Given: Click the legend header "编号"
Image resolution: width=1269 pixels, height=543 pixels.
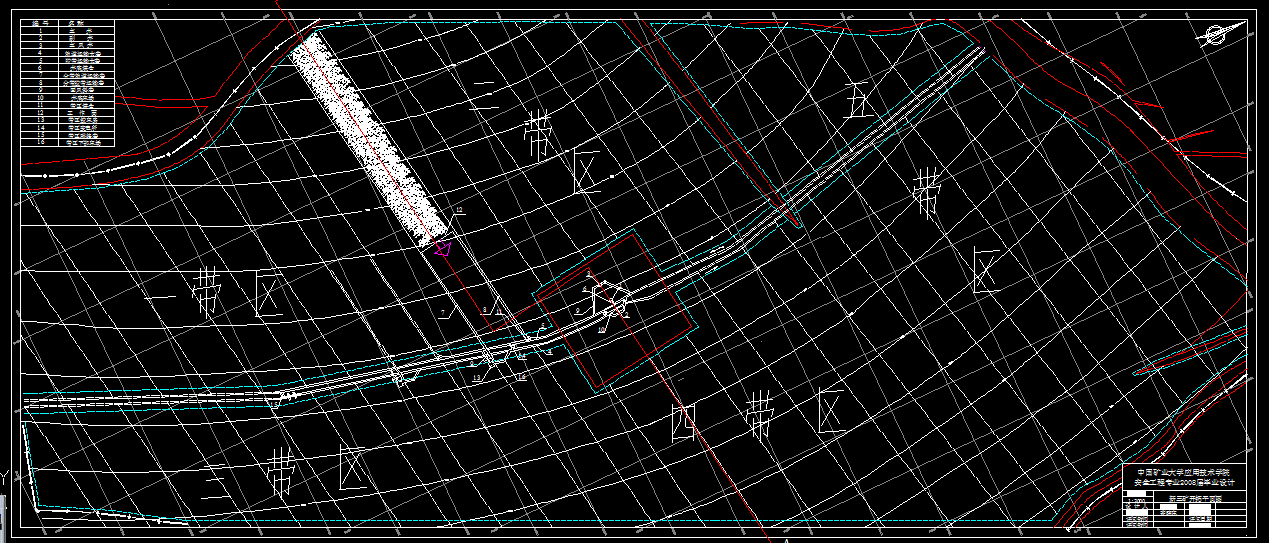Looking at the screenshot, I should pos(40,23).
